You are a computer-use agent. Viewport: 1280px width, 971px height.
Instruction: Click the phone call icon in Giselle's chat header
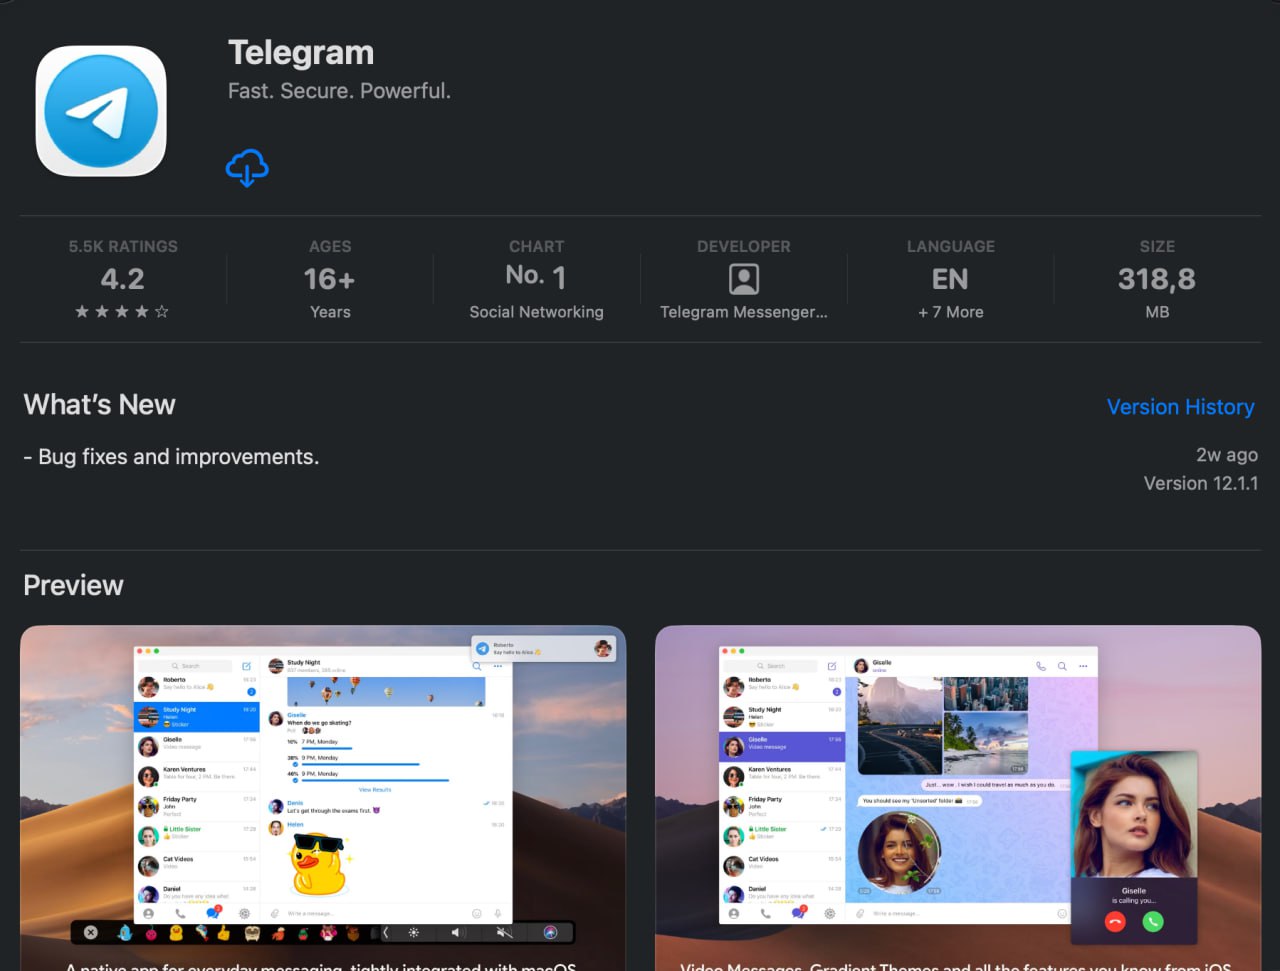[1041, 666]
